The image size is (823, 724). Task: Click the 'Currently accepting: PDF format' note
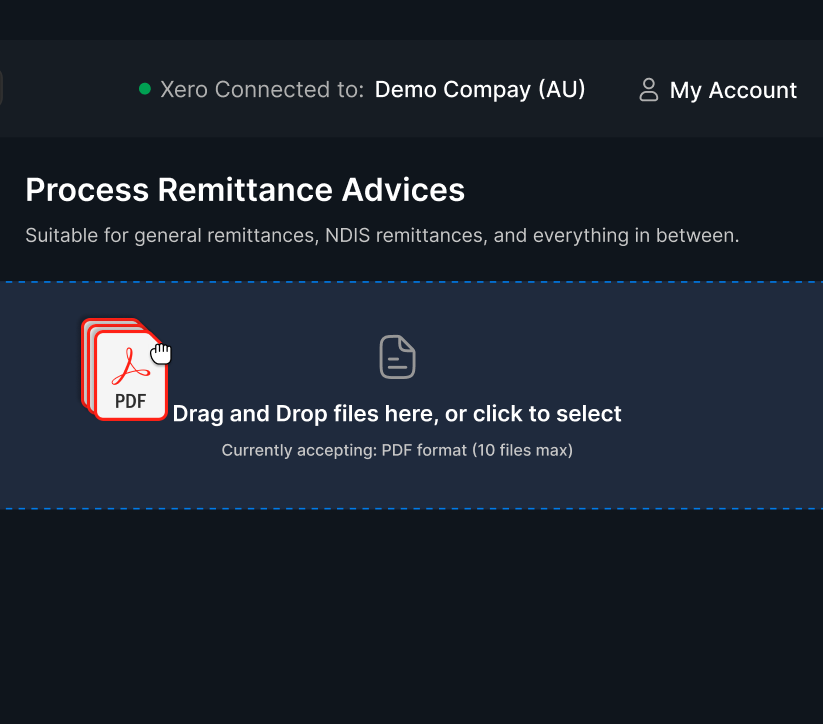pyautogui.click(x=397, y=450)
